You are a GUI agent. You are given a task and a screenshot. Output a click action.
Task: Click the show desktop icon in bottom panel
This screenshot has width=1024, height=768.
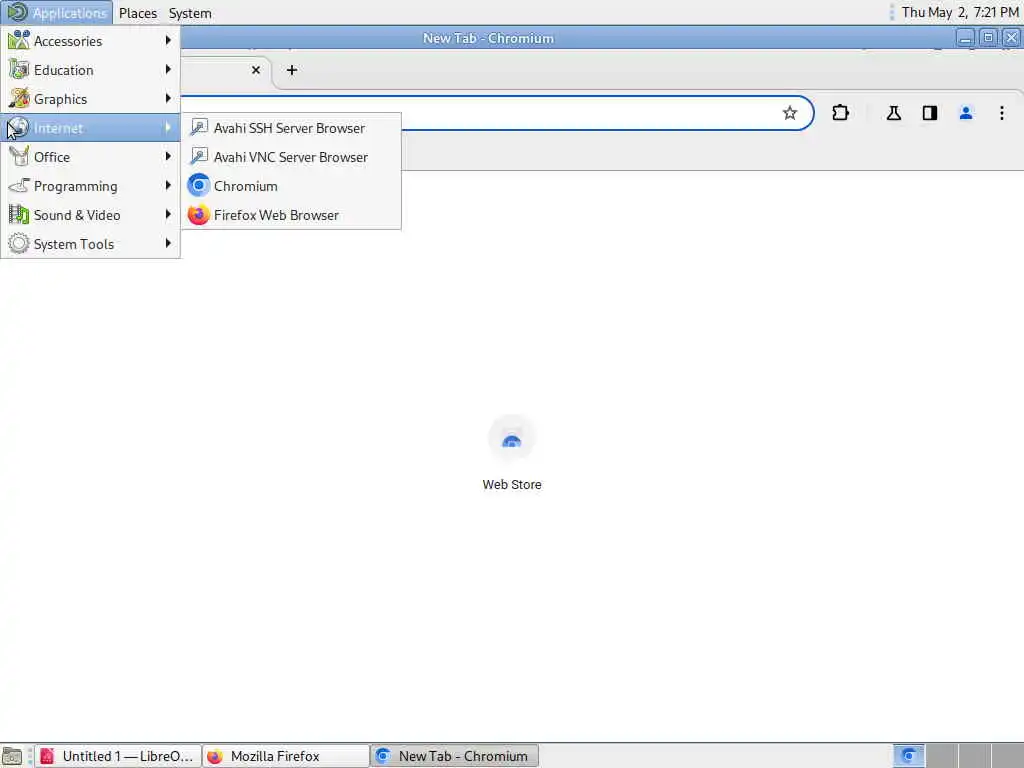tap(12, 756)
